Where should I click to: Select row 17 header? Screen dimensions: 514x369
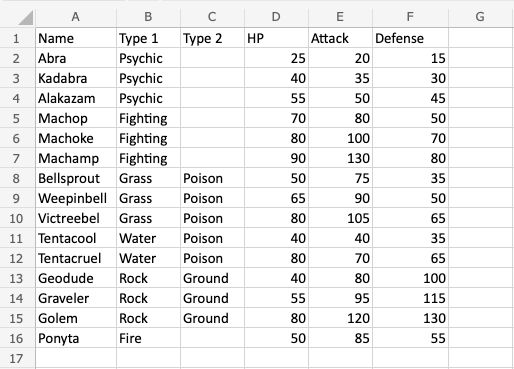[x=17, y=358]
